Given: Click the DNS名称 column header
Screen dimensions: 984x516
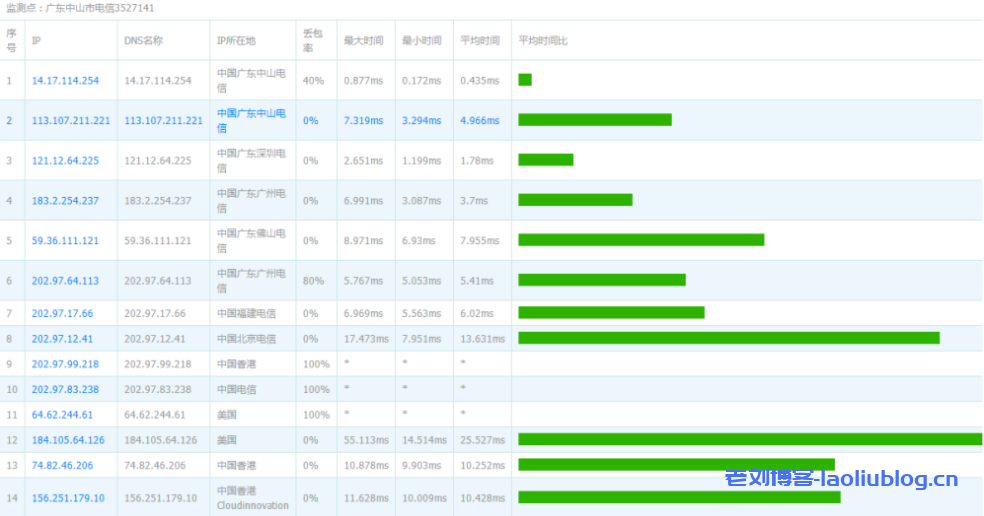Looking at the screenshot, I should pos(144,41).
